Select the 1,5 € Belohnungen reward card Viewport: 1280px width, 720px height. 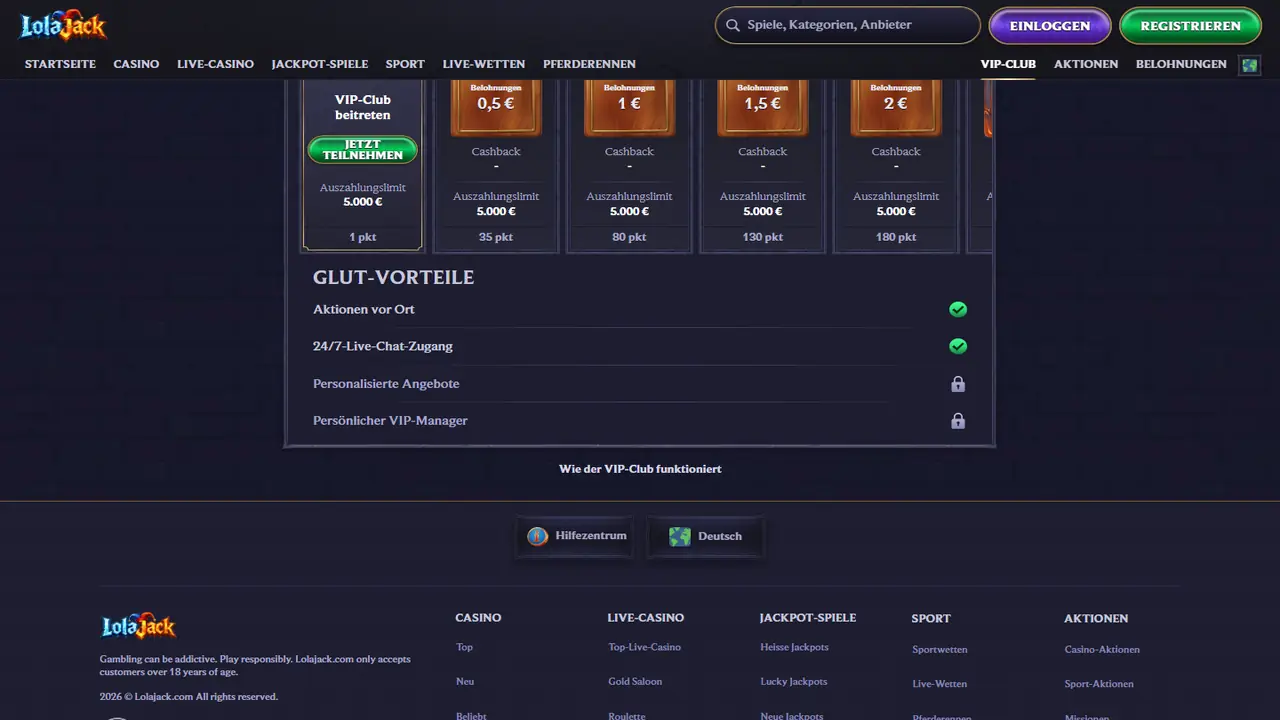[x=762, y=107]
